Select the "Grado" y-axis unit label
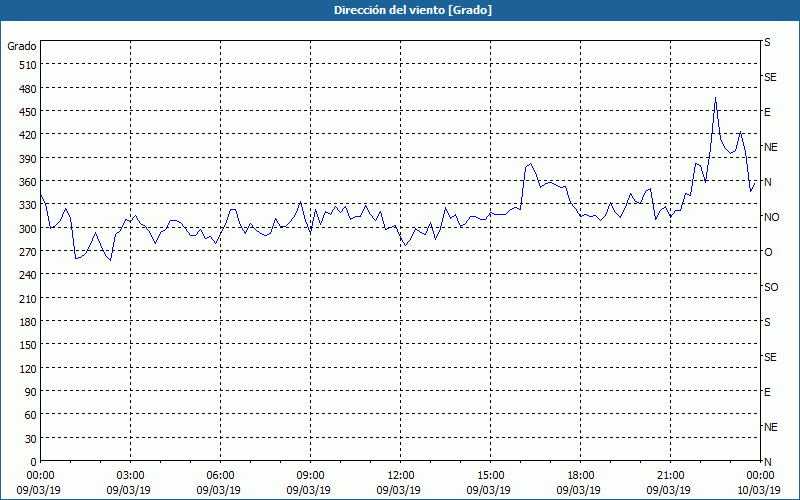 coord(22,46)
